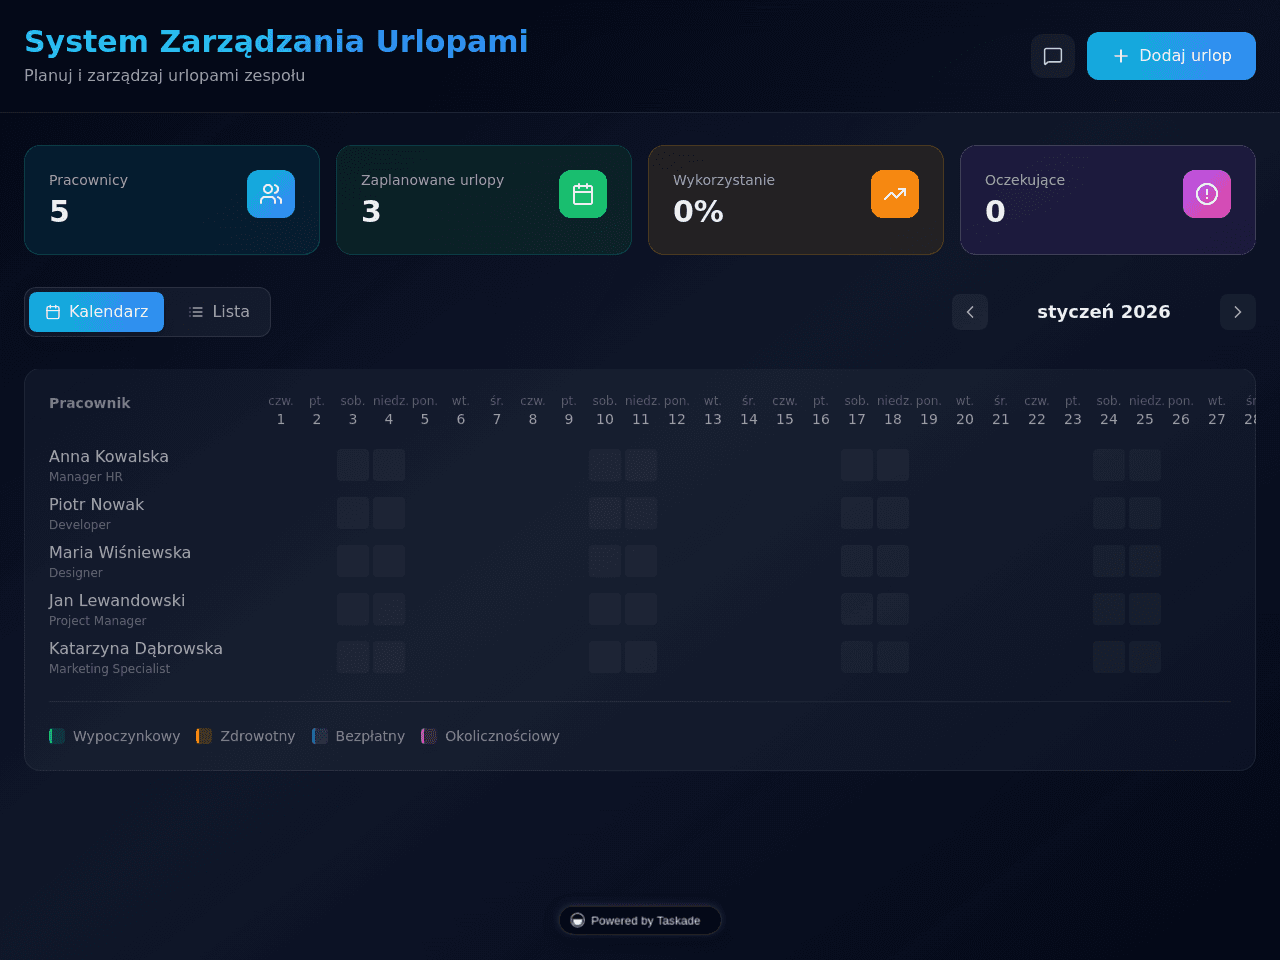Click Anna Kowalska's cell for Saturday 3
1280x960 pixels.
click(353, 465)
